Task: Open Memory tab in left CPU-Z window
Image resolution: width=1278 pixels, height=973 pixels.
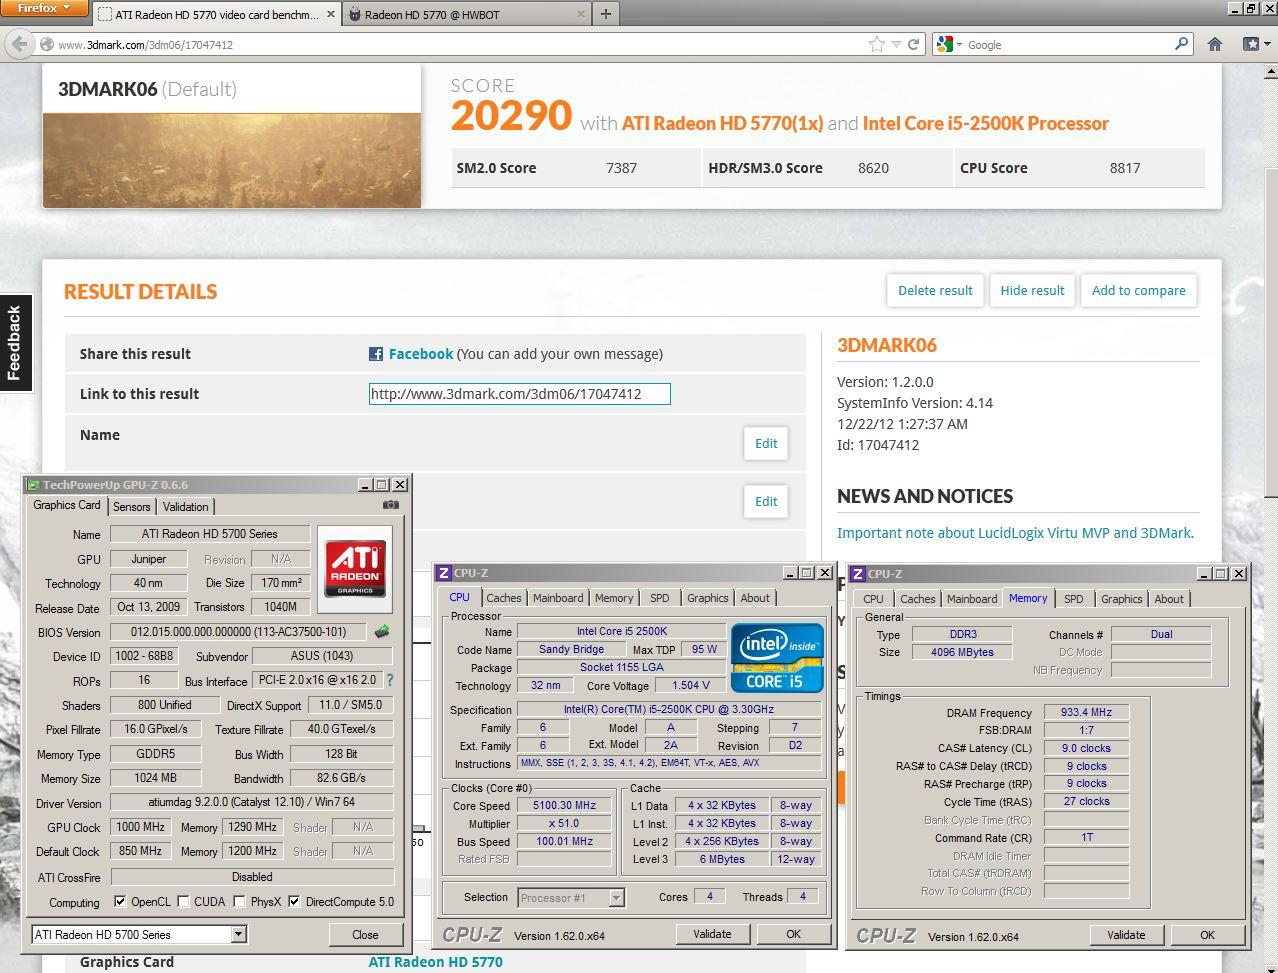Action: coord(614,598)
